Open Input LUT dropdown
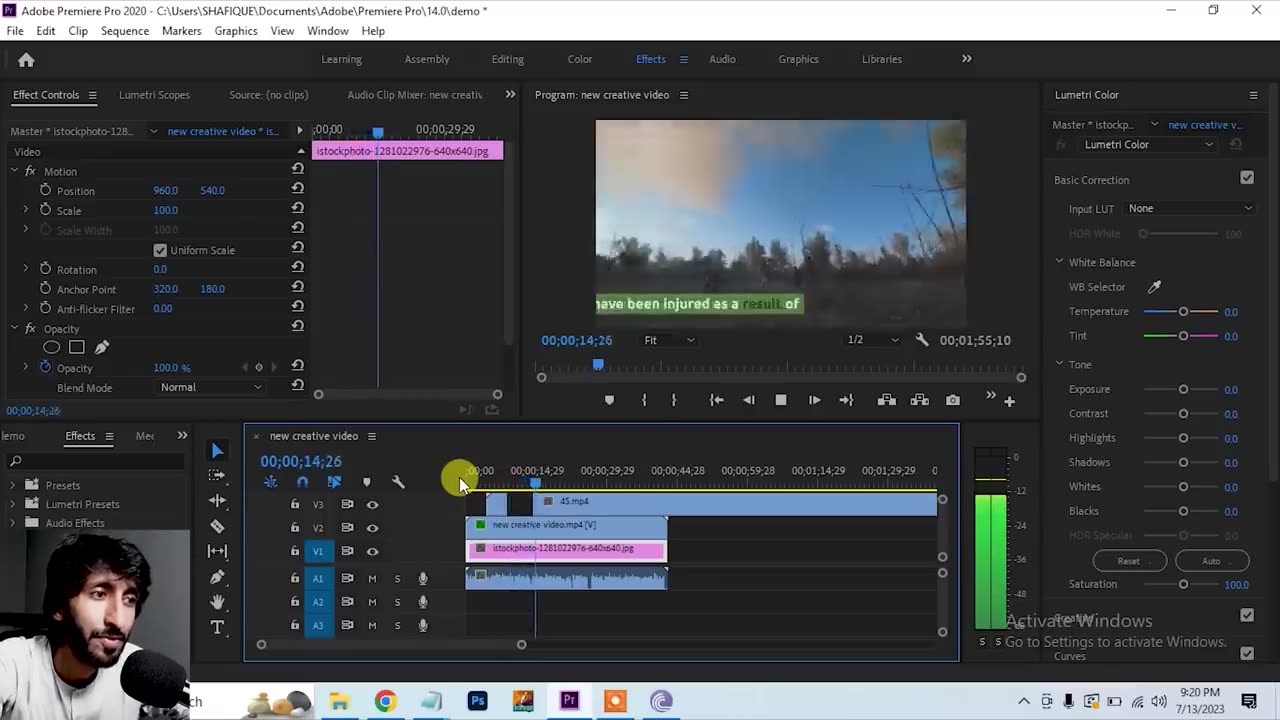The width and height of the screenshot is (1280, 720). (x=1190, y=208)
